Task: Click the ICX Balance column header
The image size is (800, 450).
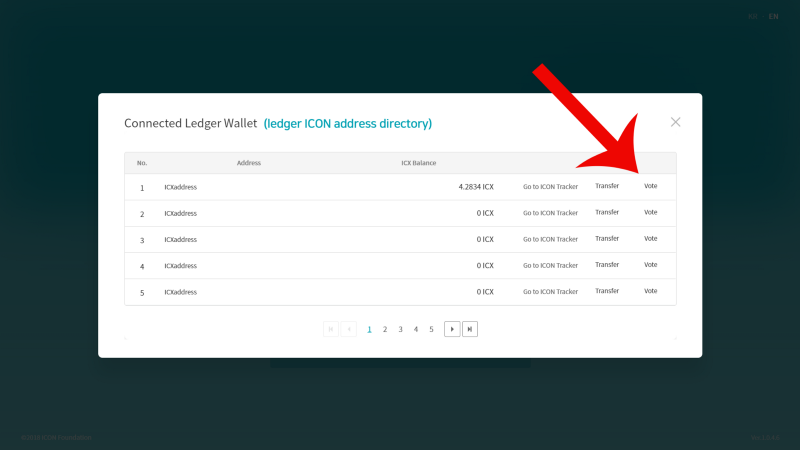Action: (x=418, y=163)
